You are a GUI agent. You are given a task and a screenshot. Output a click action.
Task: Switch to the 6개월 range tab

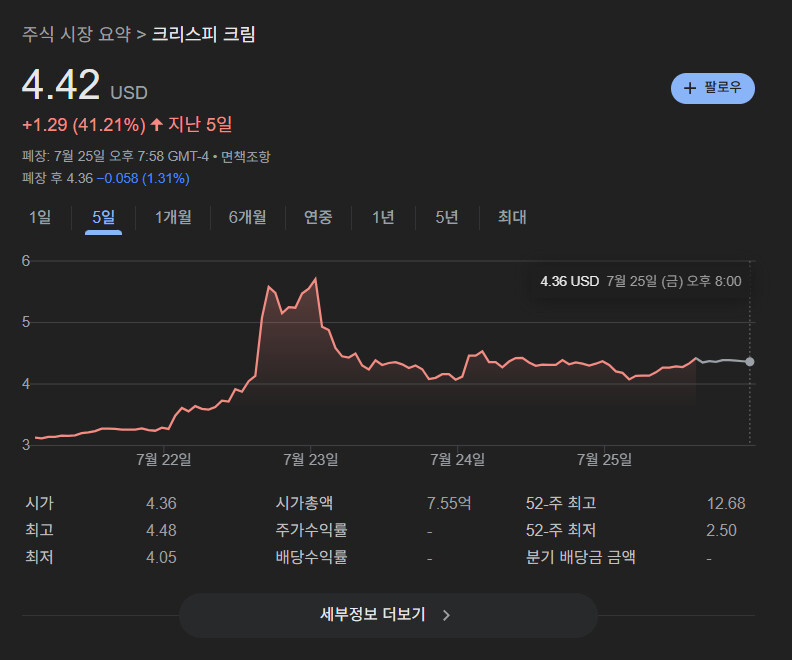pyautogui.click(x=248, y=217)
